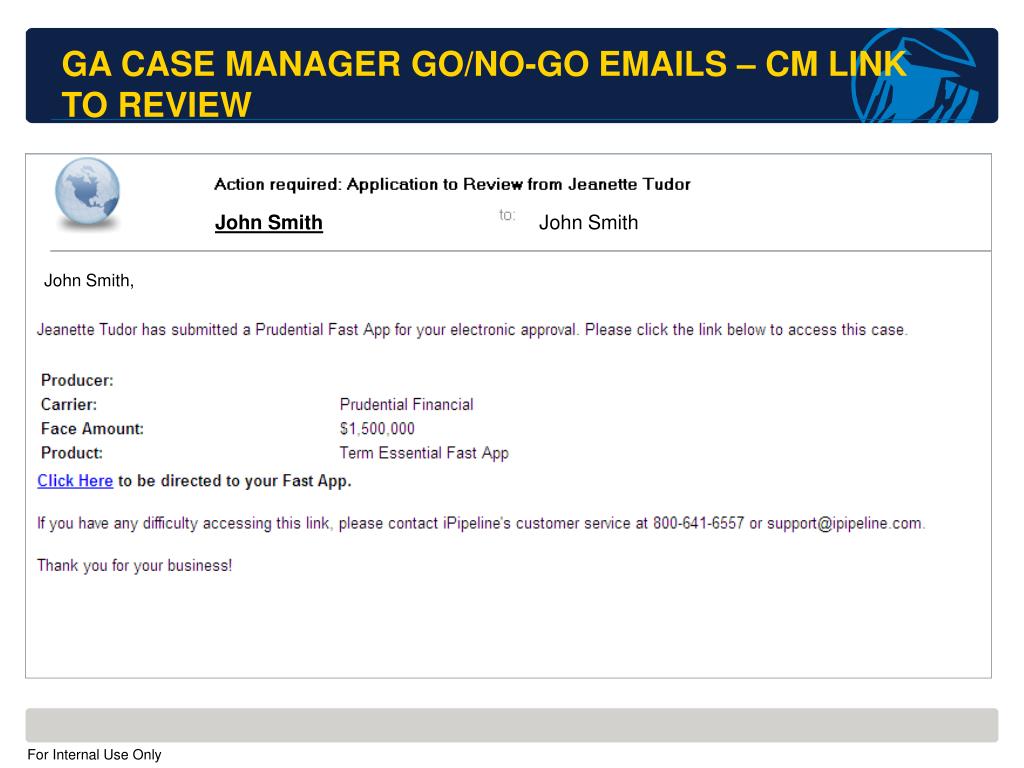Click the underlined sender name John Smith
This screenshot has width=1024, height=768.
[x=268, y=223]
